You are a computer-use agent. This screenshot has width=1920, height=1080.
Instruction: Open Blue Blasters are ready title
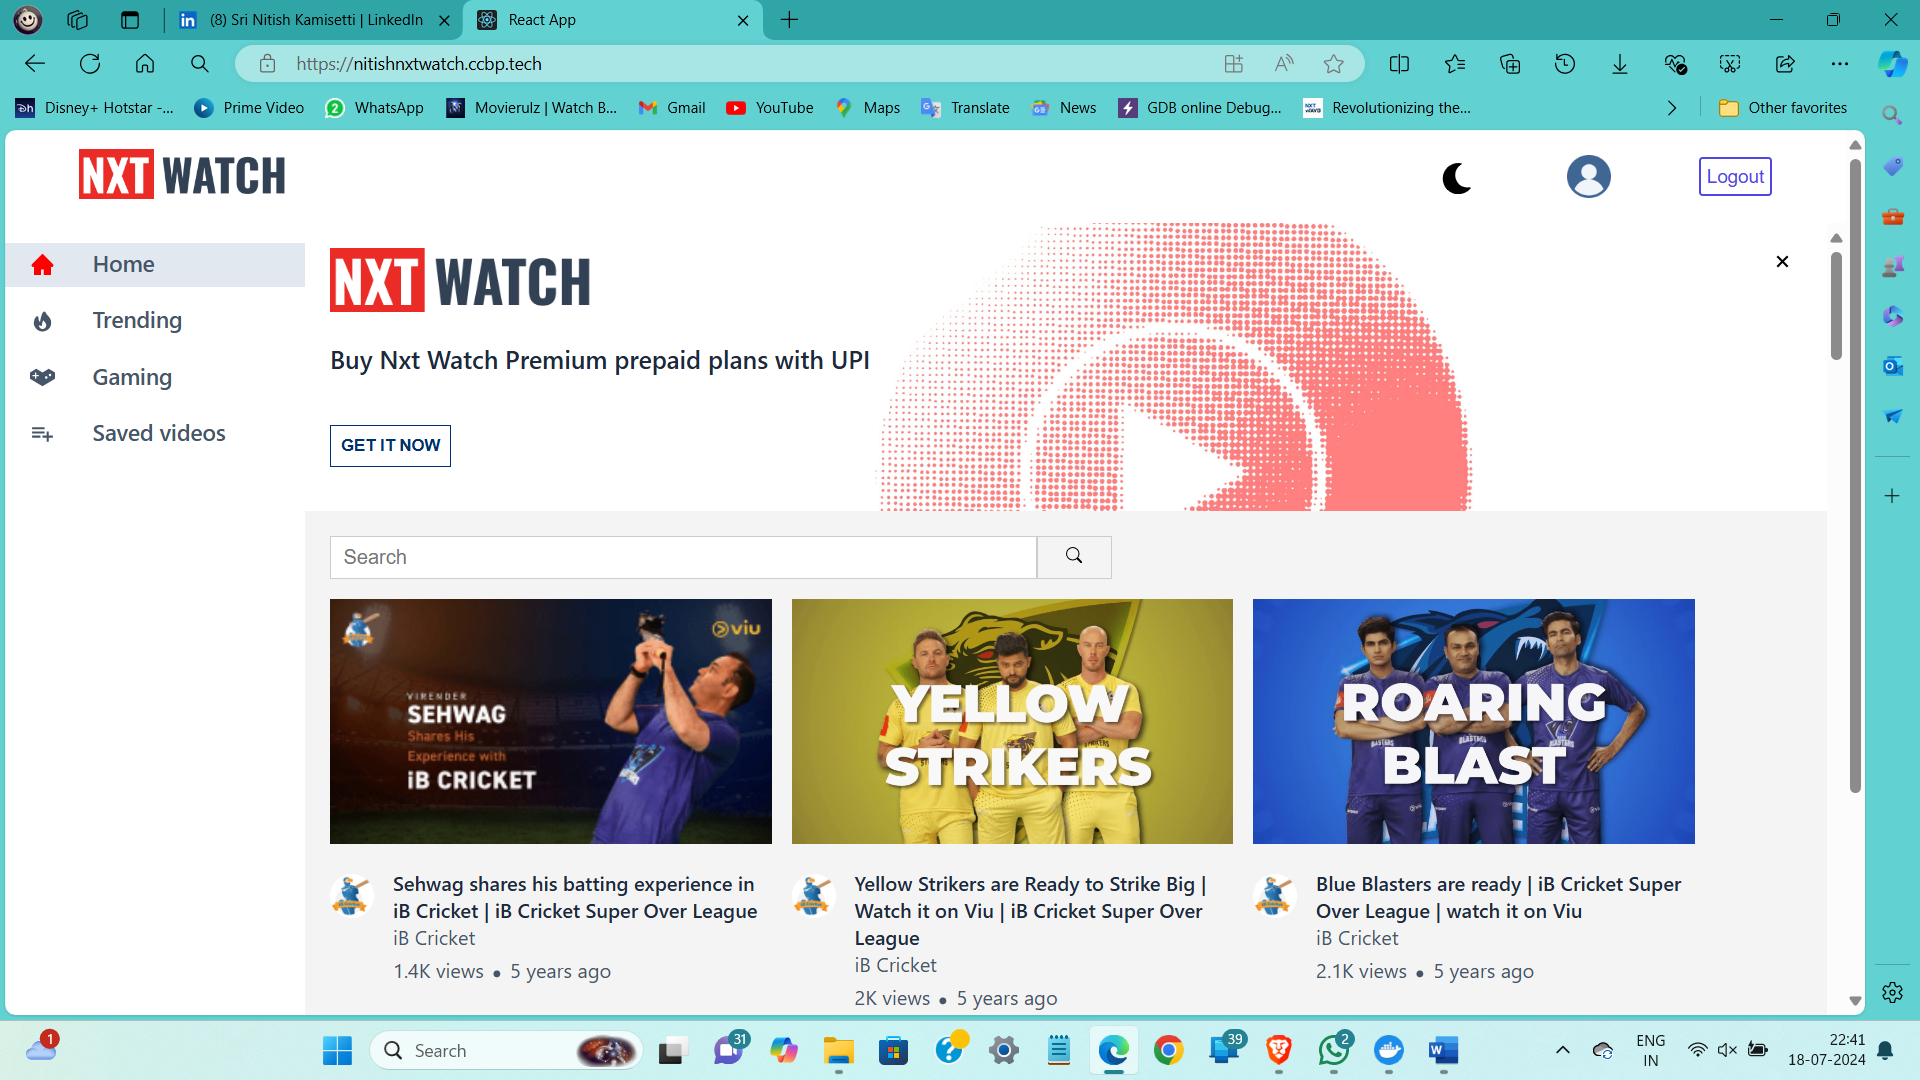[x=1498, y=897]
